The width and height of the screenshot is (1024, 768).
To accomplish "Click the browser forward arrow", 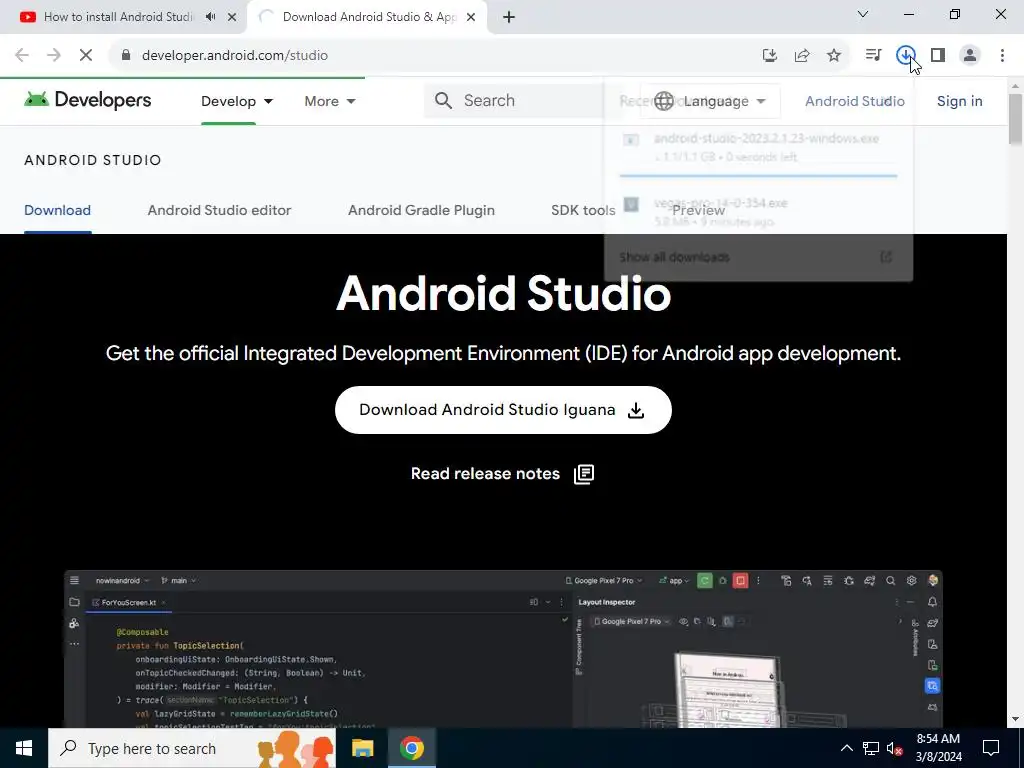I will [54, 56].
